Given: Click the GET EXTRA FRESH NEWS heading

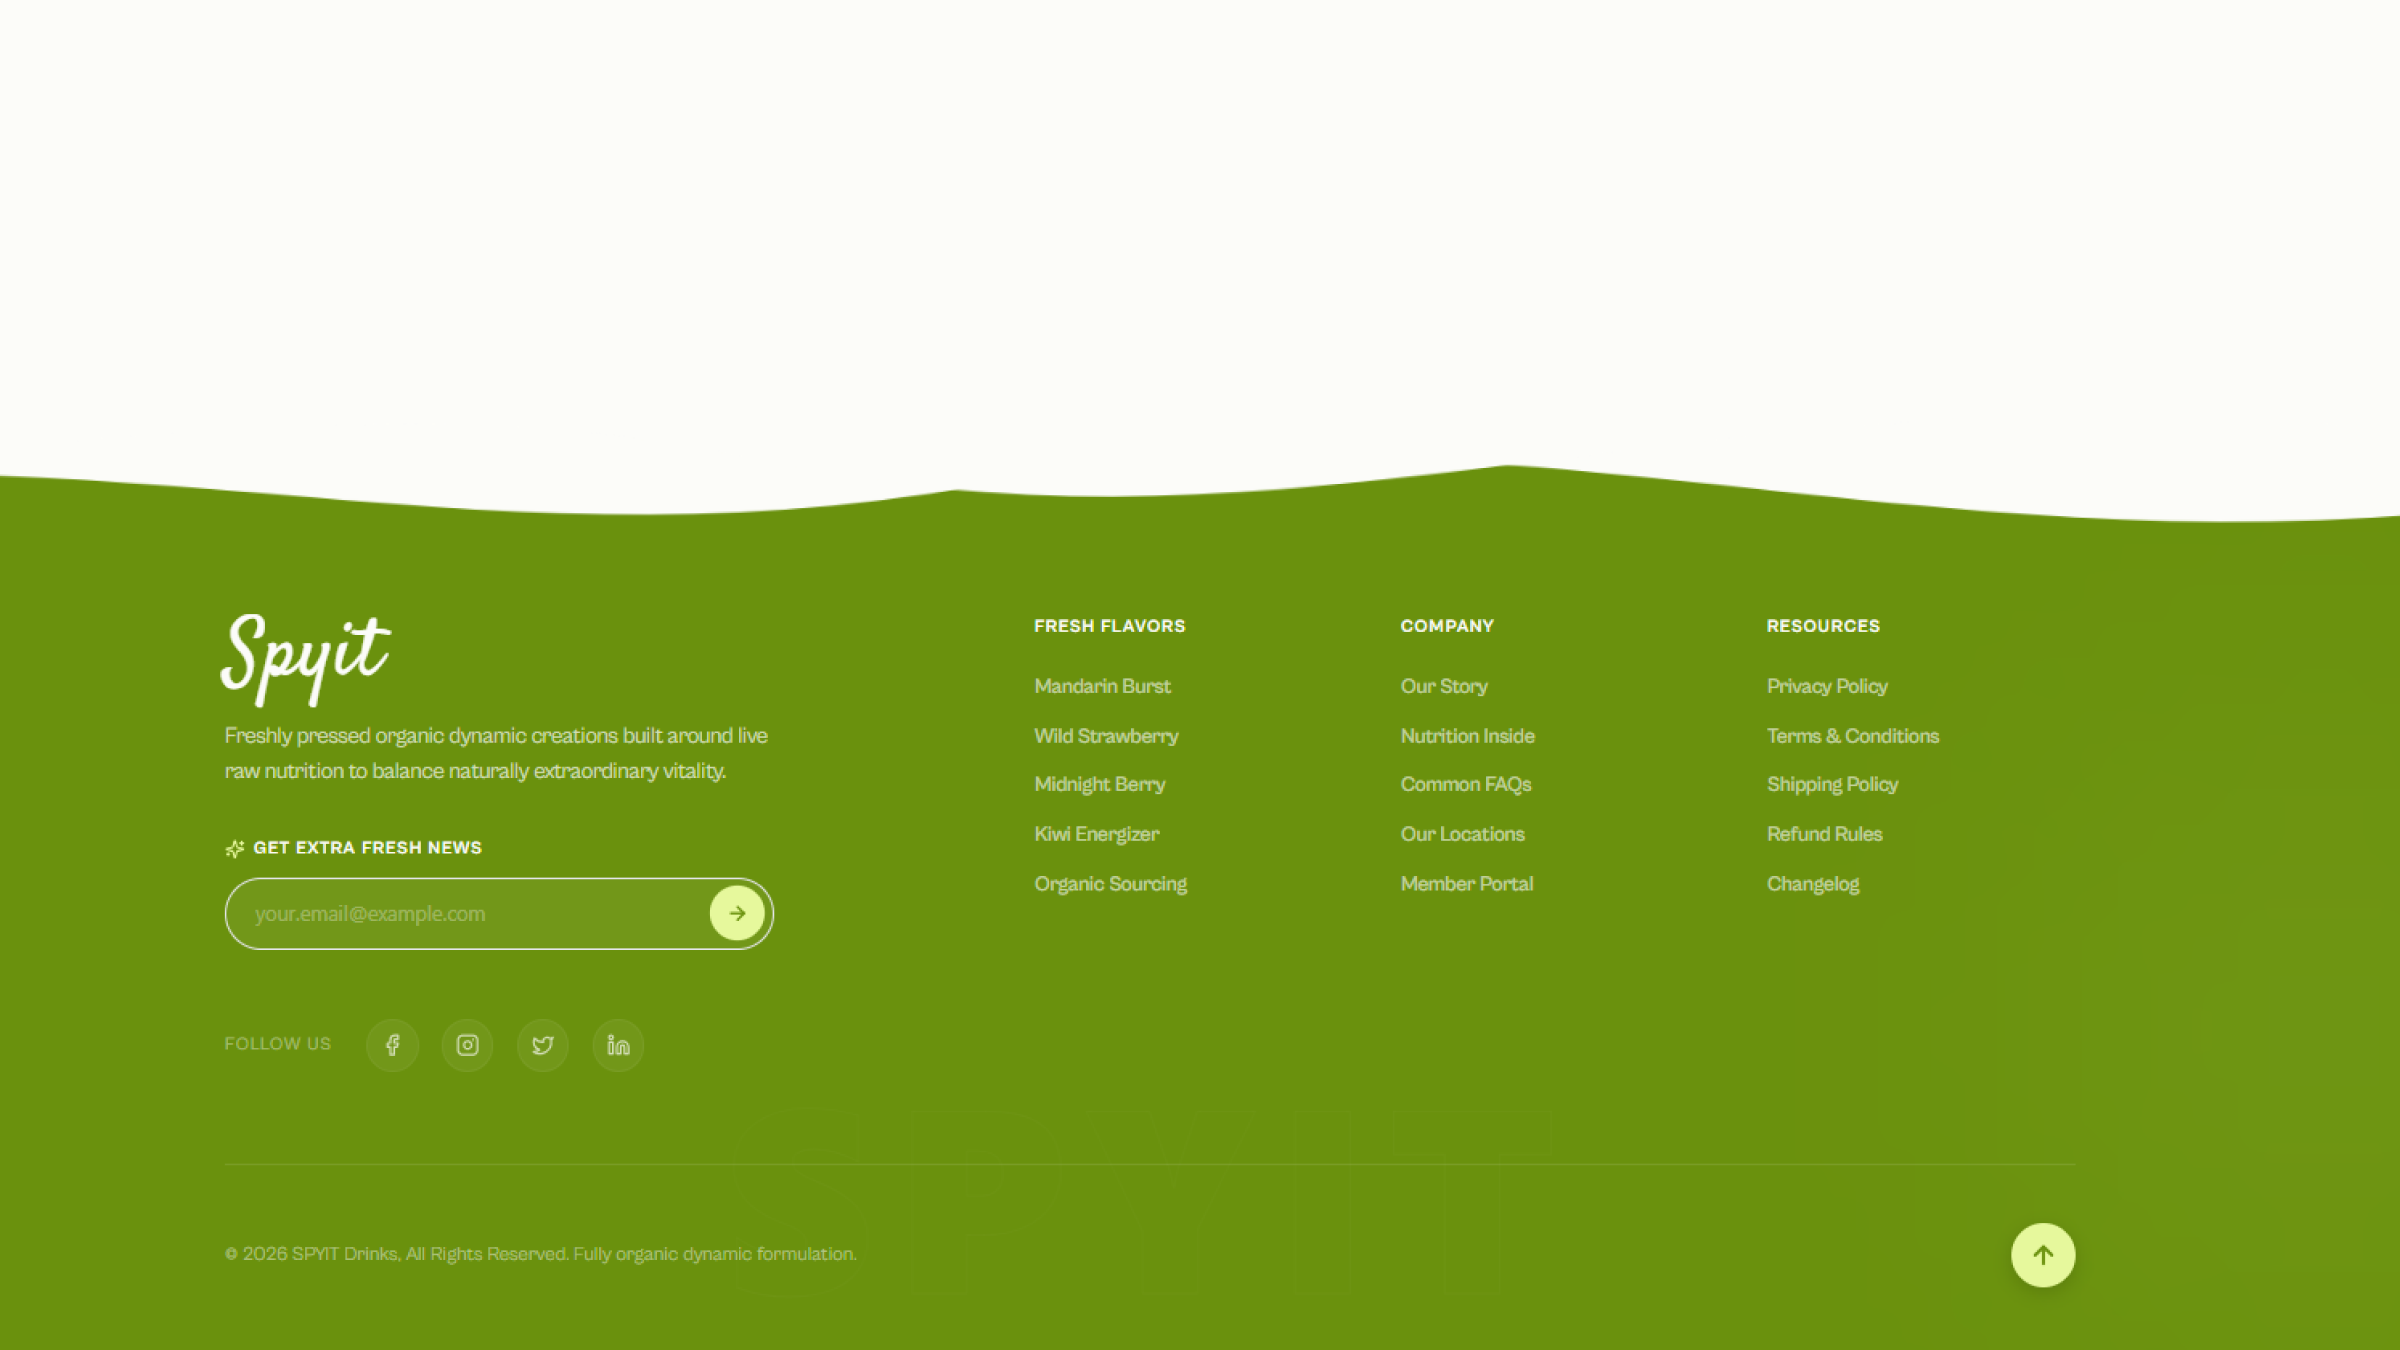Looking at the screenshot, I should 367,848.
